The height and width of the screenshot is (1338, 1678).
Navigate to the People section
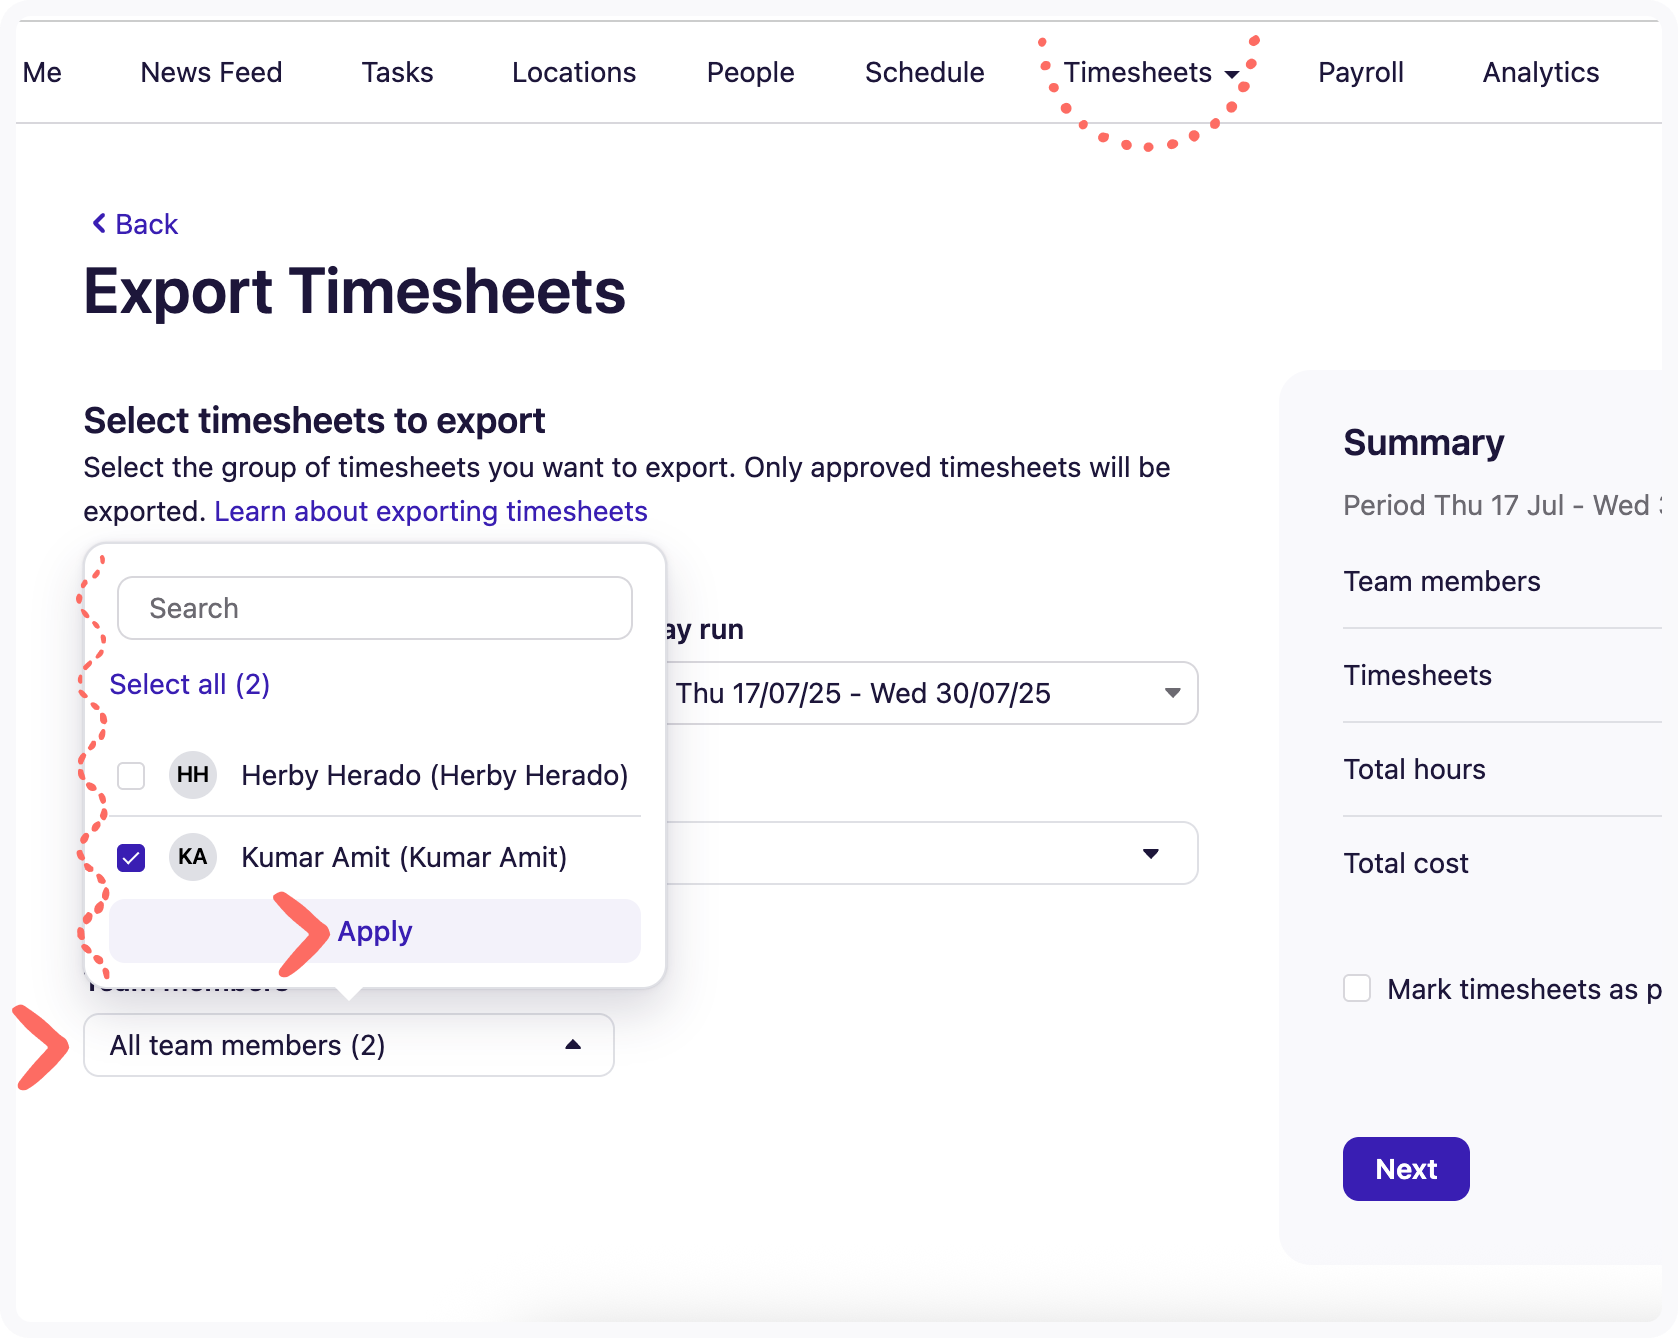[x=750, y=73]
